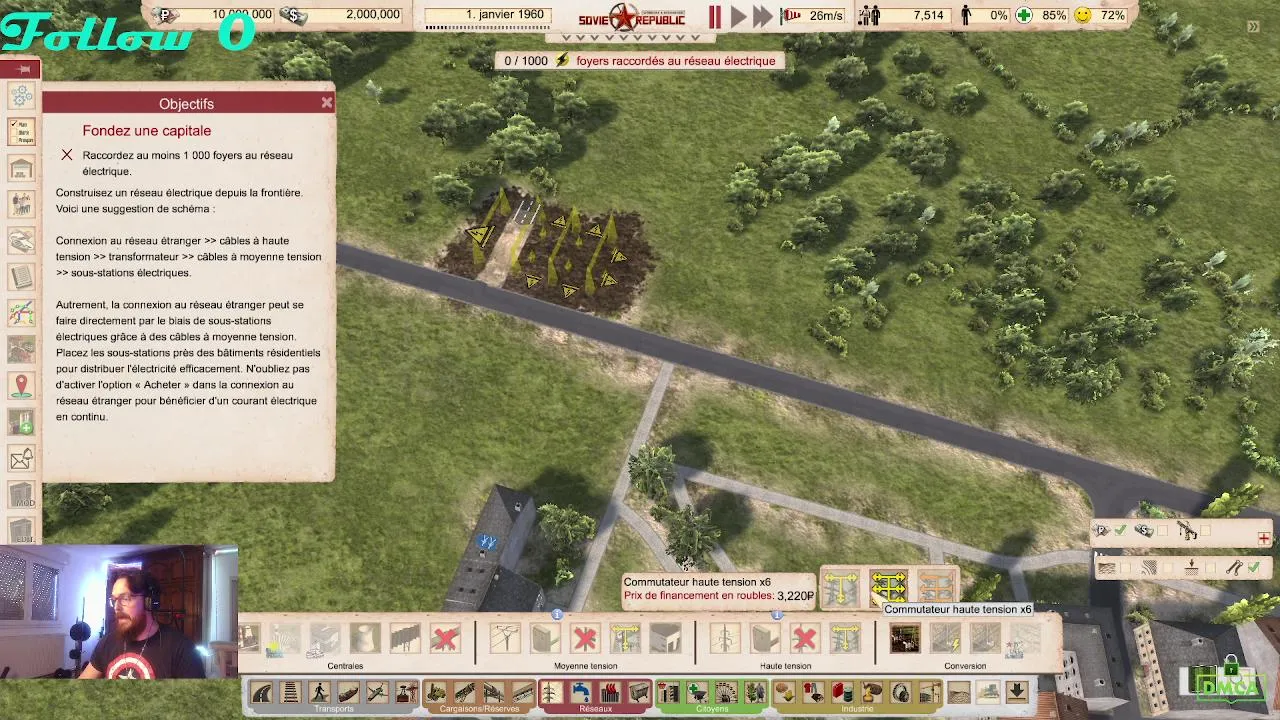The width and height of the screenshot is (1280, 720).
Task: Open the settings gears in left sidebar
Action: pyautogui.click(x=21, y=97)
